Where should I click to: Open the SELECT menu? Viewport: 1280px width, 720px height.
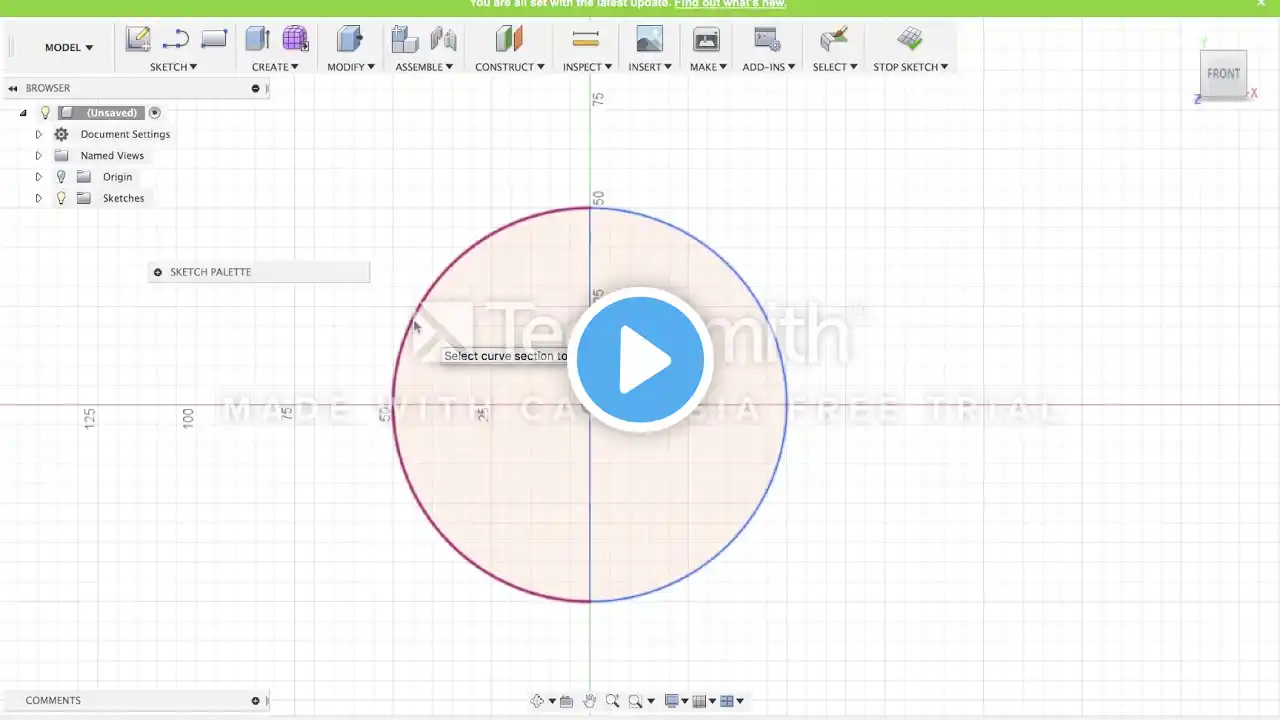(835, 67)
